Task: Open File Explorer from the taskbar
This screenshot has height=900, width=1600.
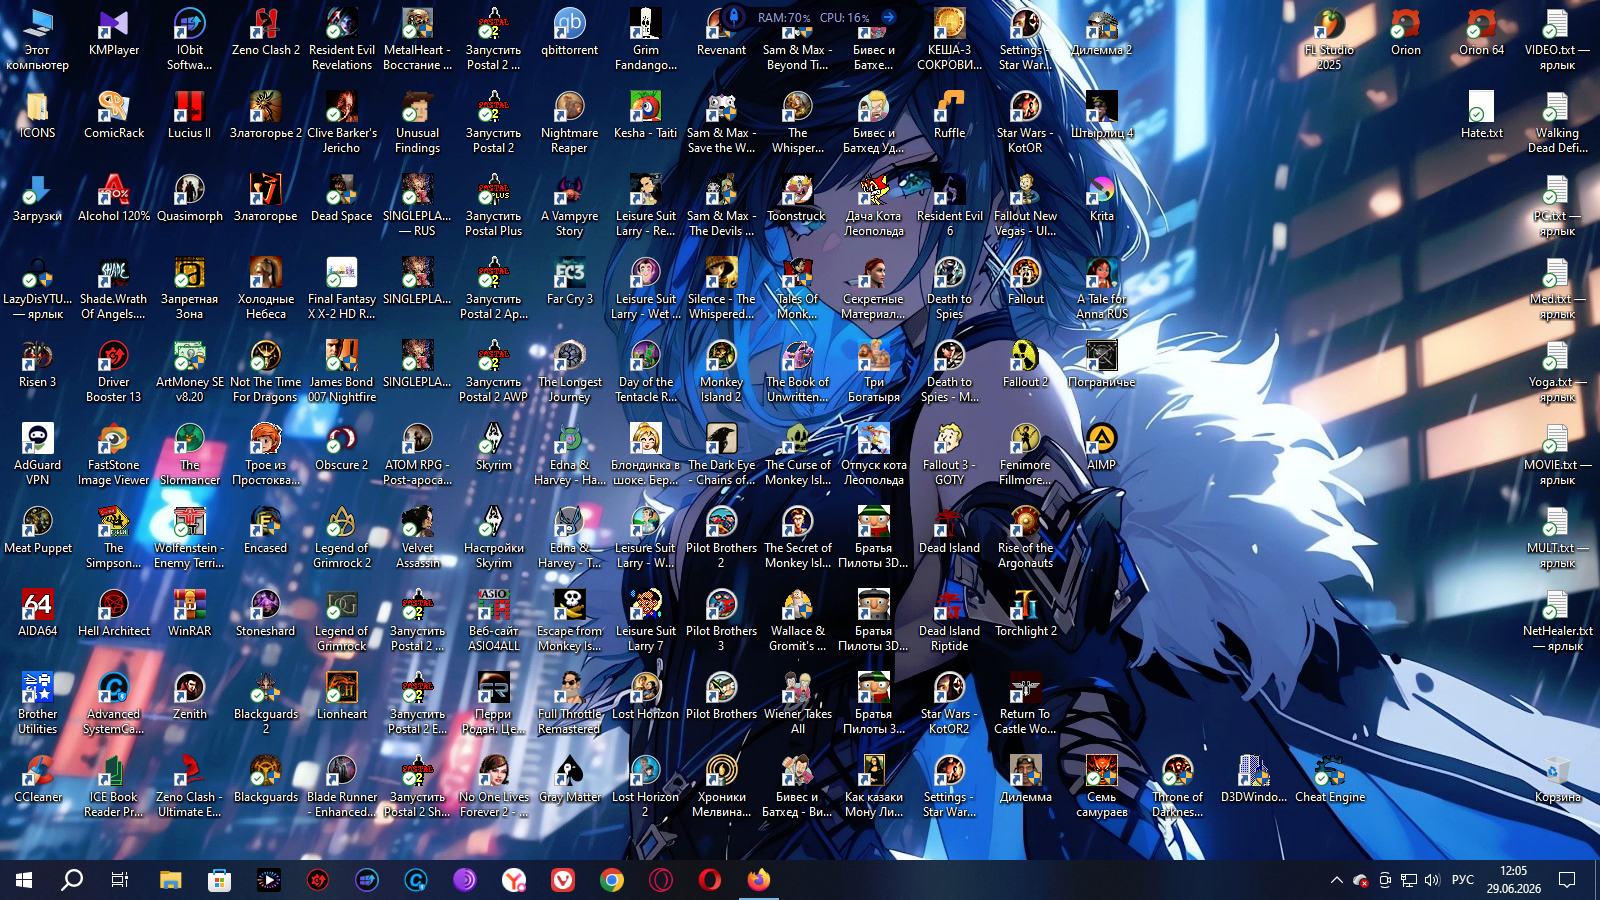Action: [170, 880]
